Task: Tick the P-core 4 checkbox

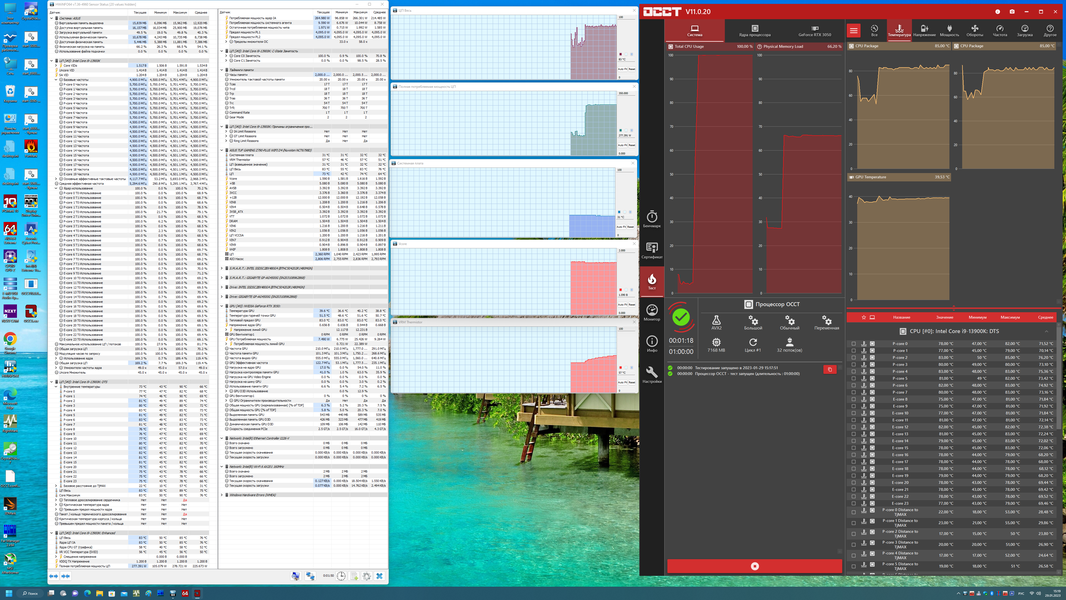Action: click(x=854, y=372)
